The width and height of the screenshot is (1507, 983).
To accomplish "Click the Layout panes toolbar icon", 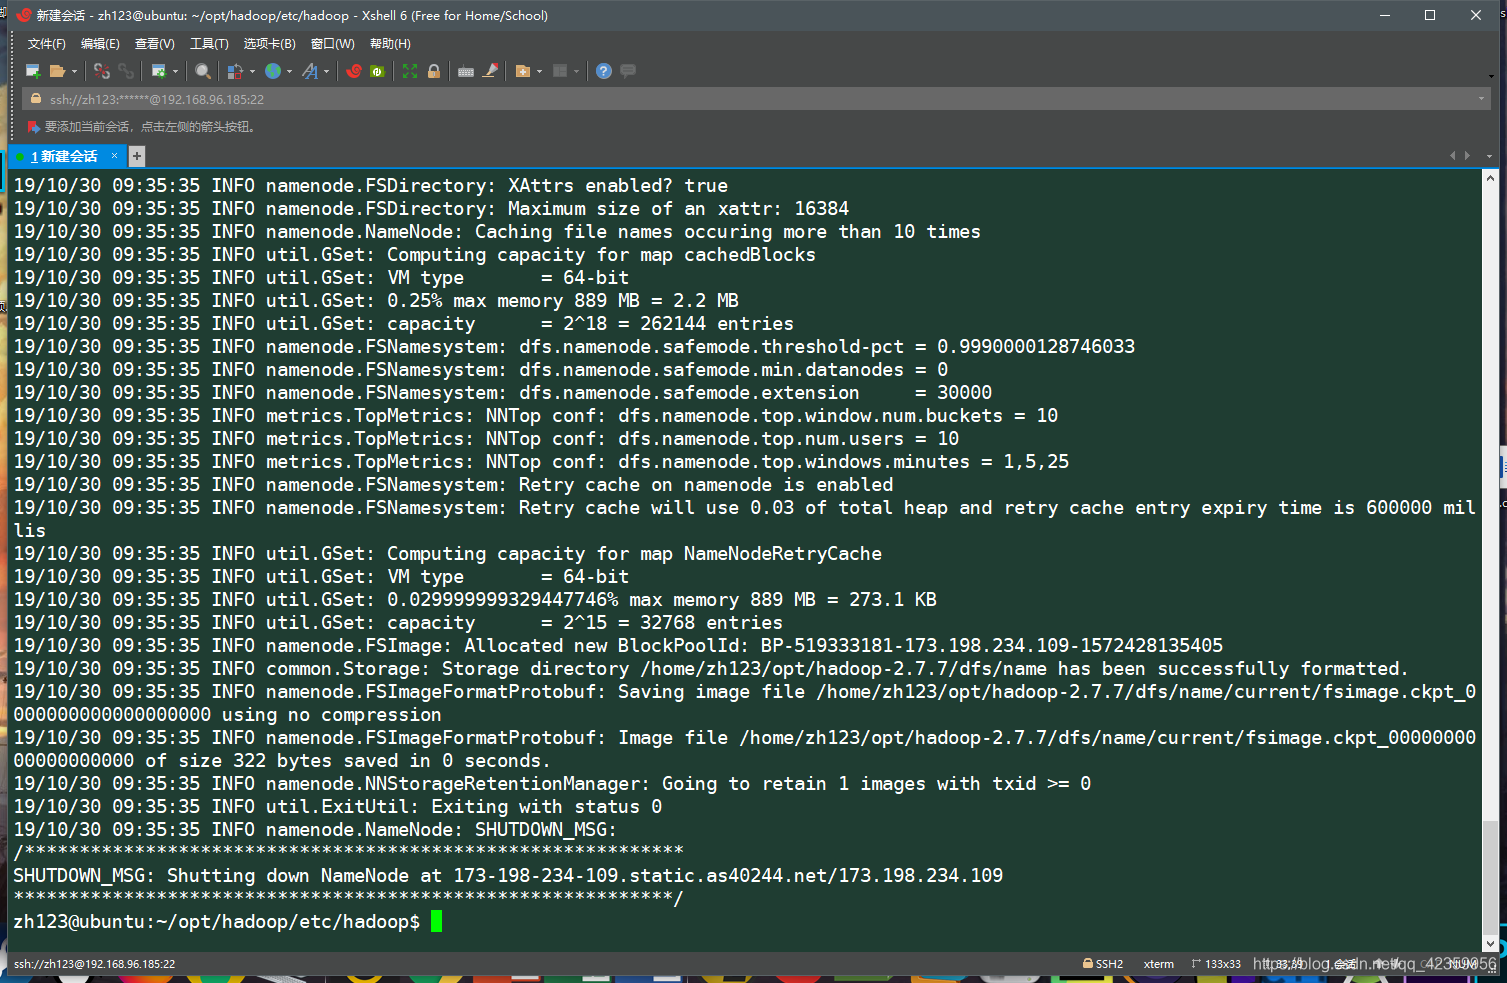I will click(560, 71).
